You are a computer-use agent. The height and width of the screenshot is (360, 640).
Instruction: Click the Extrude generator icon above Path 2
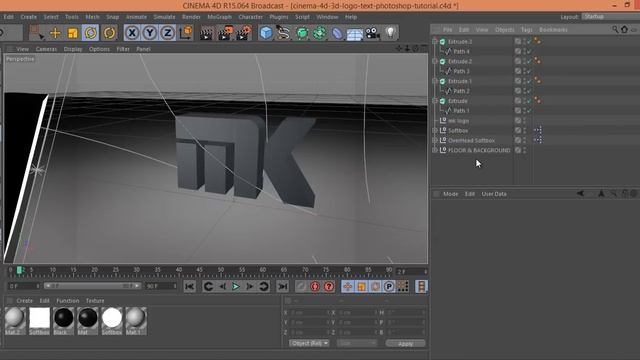click(x=442, y=81)
